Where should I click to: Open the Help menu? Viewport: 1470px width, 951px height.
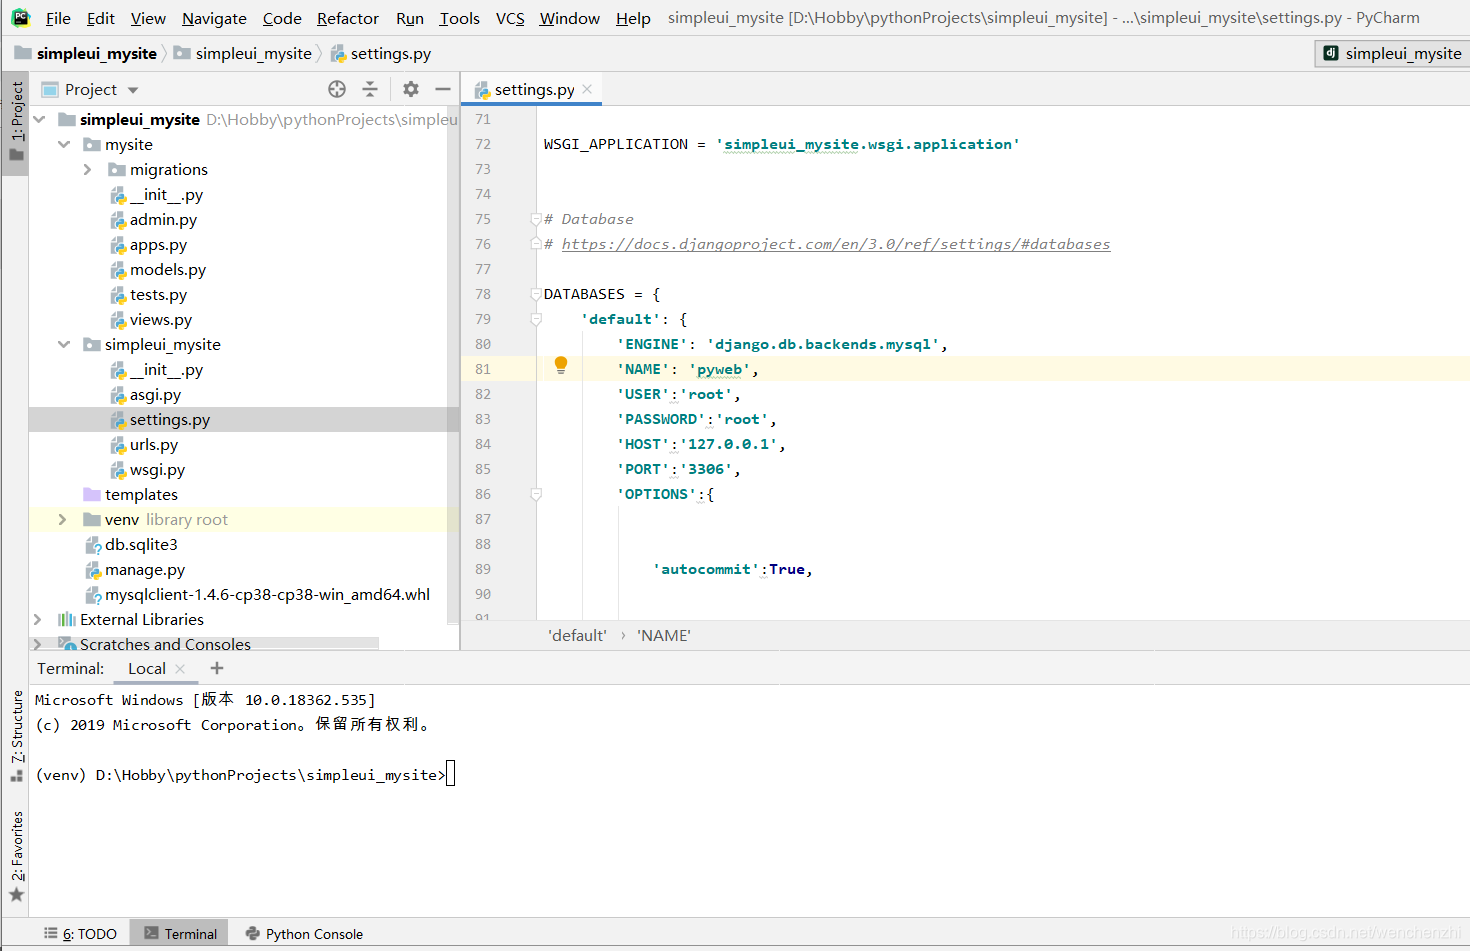click(633, 18)
